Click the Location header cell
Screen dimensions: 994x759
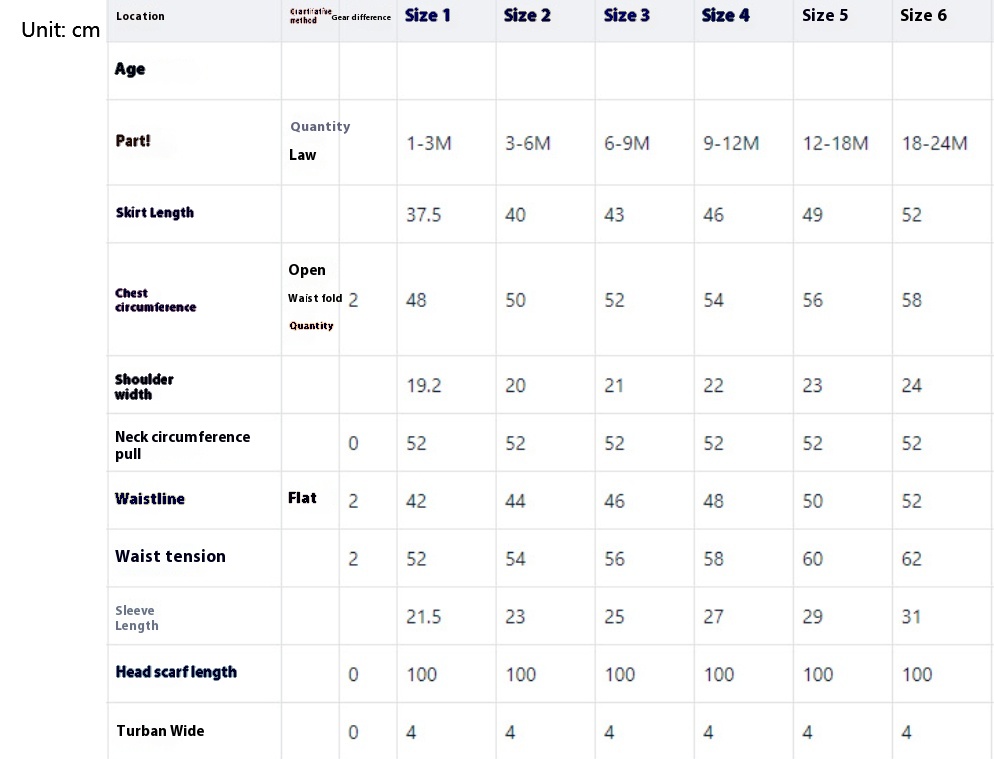[x=140, y=16]
